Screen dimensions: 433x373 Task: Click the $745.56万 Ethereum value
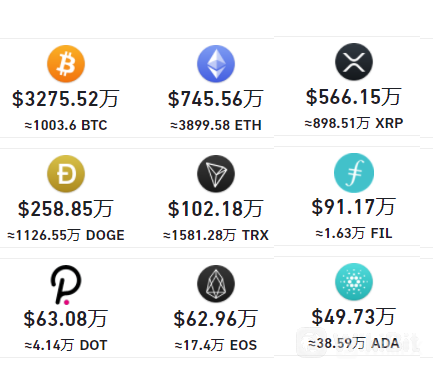pyautogui.click(x=216, y=99)
